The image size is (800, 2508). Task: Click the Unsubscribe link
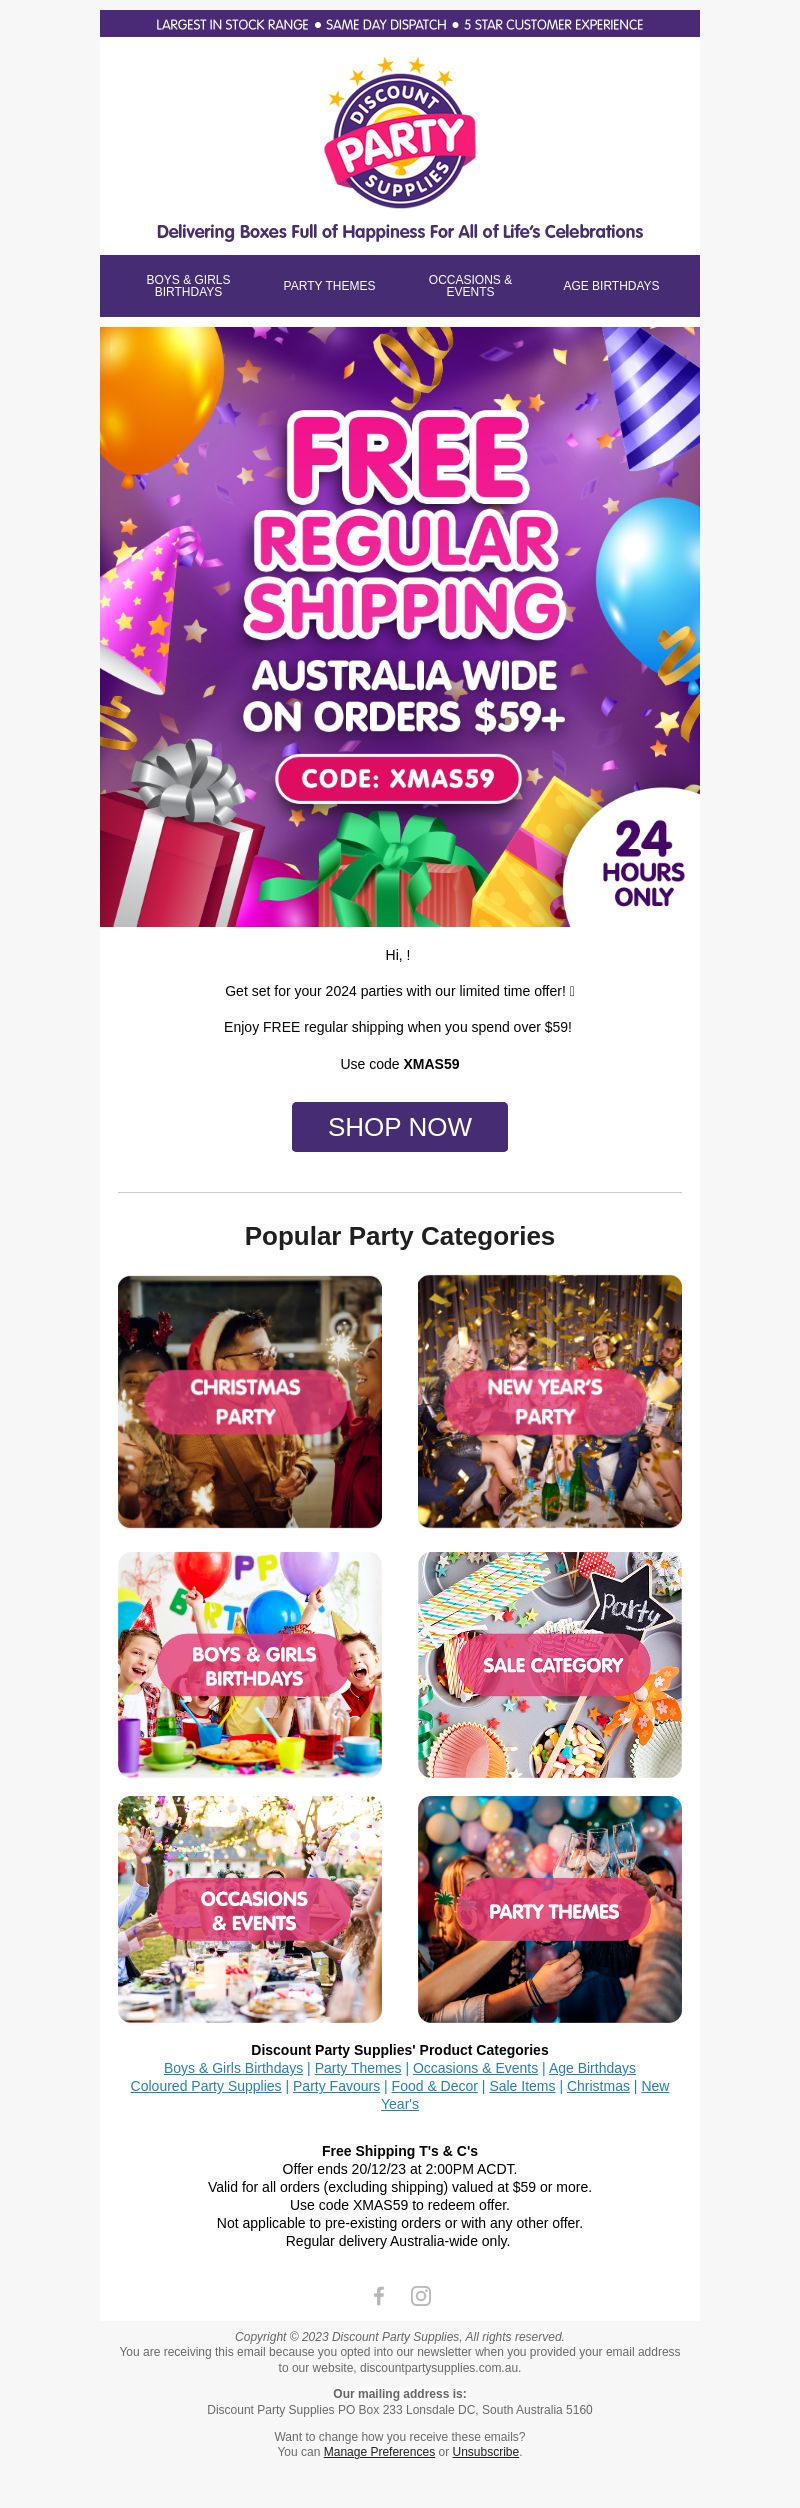click(485, 2452)
